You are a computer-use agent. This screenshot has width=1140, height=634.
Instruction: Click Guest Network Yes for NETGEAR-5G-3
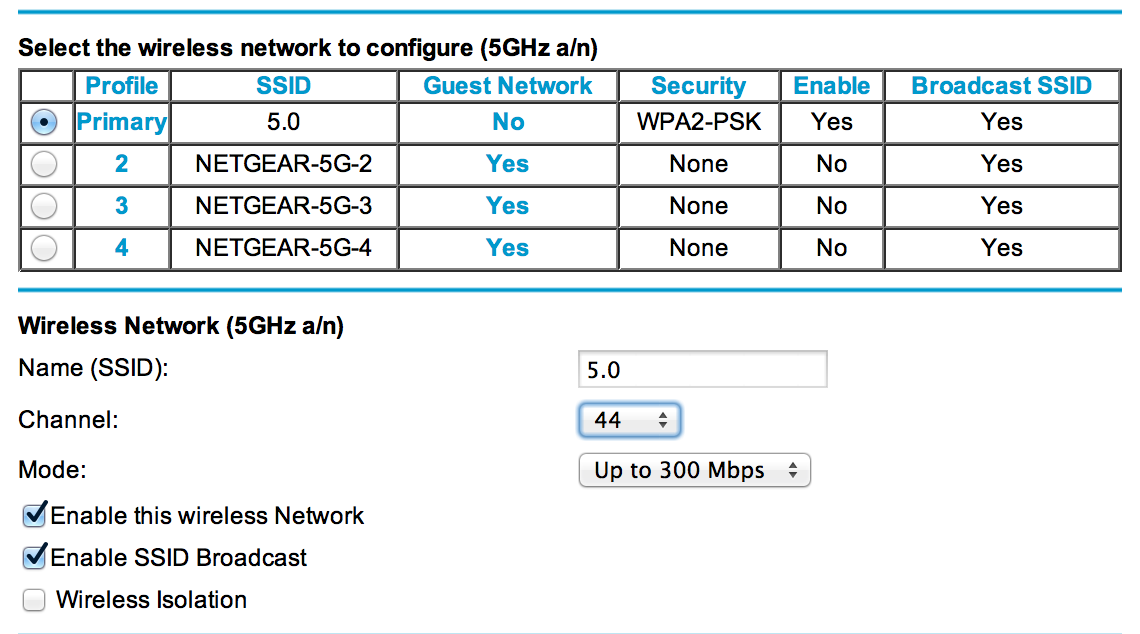(x=507, y=206)
